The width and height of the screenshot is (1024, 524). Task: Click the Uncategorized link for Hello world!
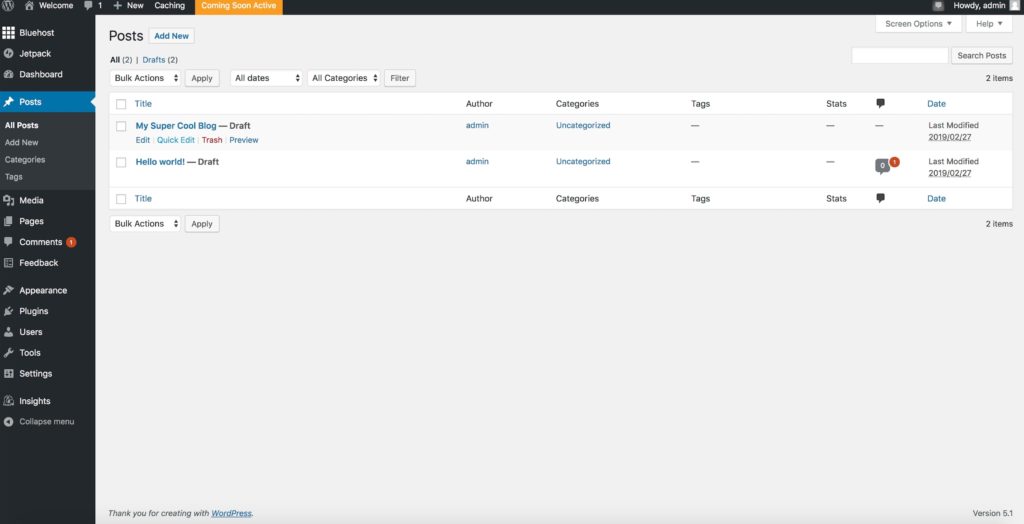[583, 161]
